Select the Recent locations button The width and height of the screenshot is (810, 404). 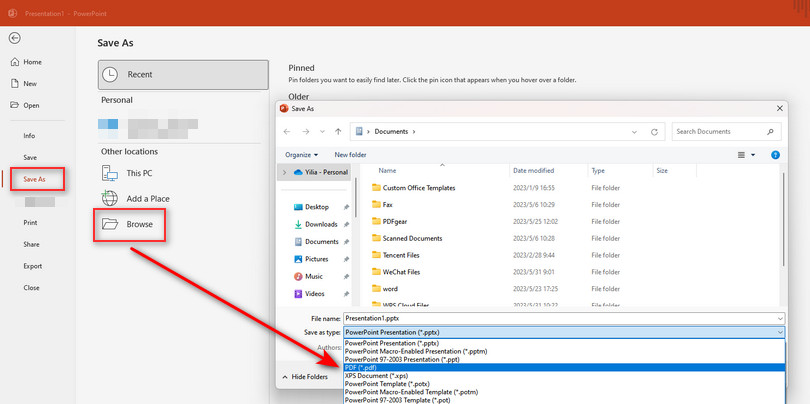[183, 75]
